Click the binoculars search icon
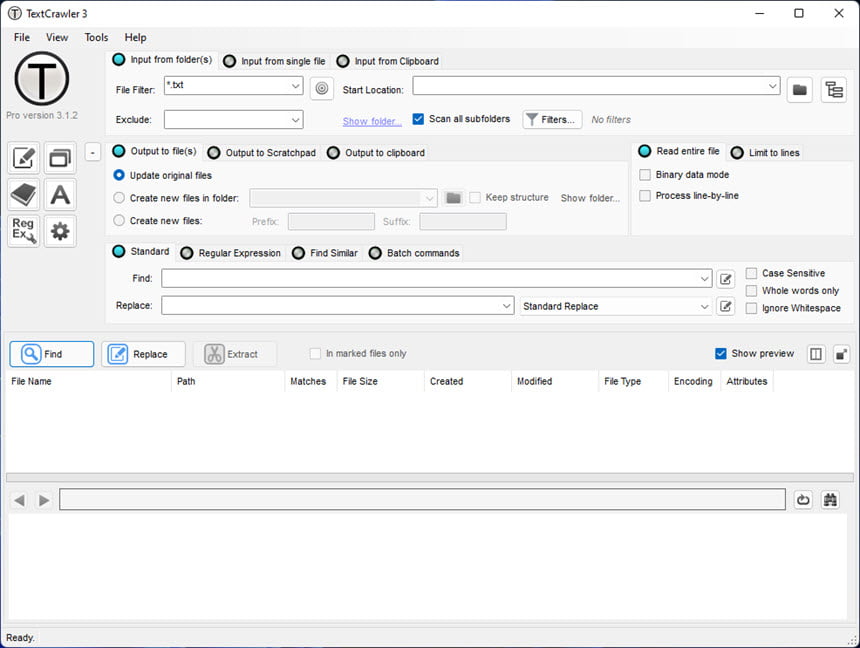 [x=830, y=499]
